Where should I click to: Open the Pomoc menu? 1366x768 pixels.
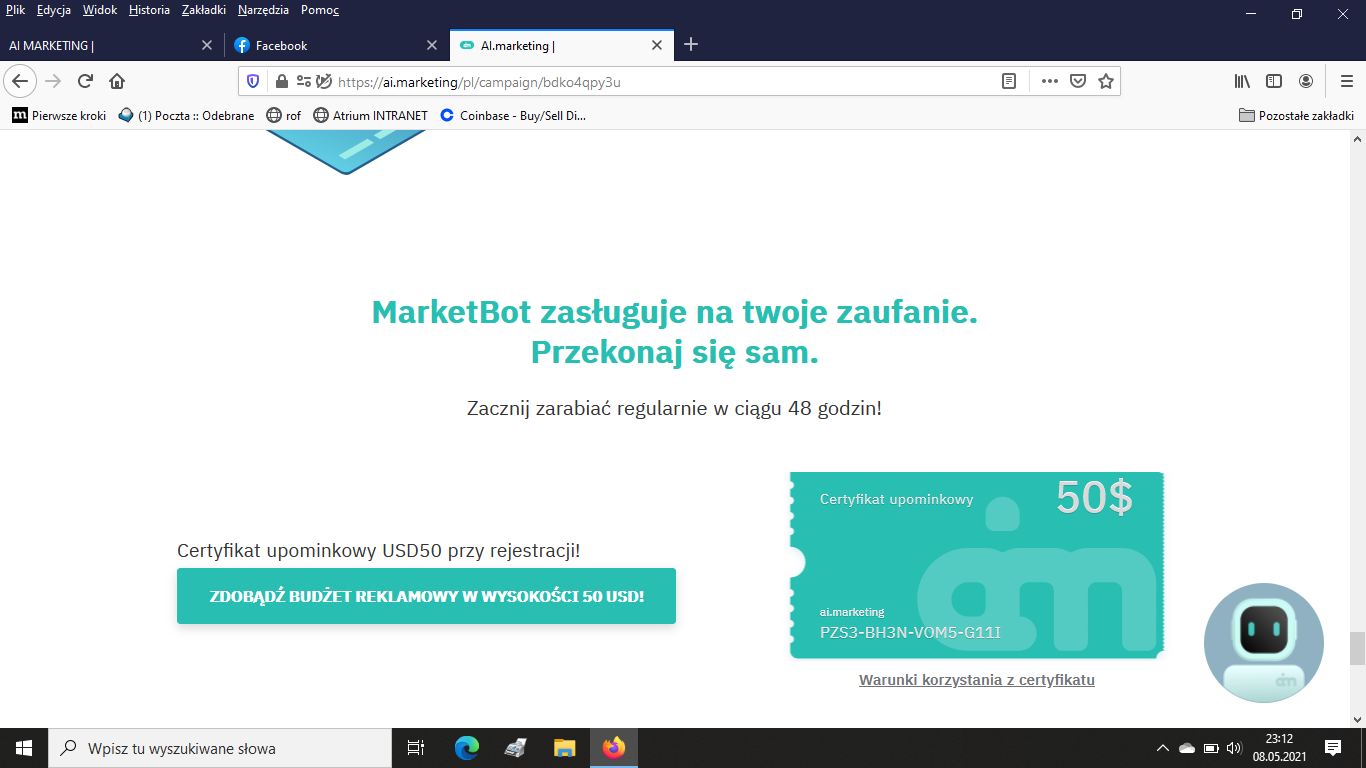click(320, 10)
